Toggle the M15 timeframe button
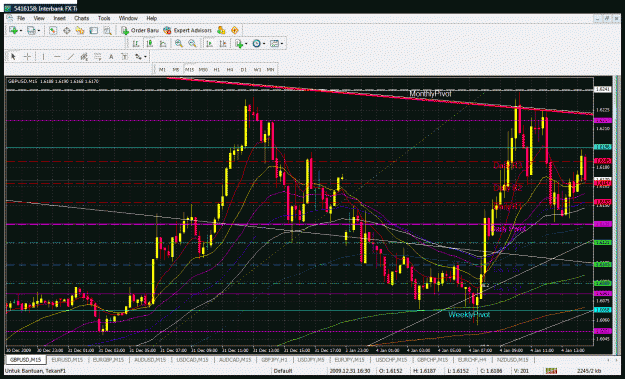Screen dimensions: 625x379 coord(189,69)
